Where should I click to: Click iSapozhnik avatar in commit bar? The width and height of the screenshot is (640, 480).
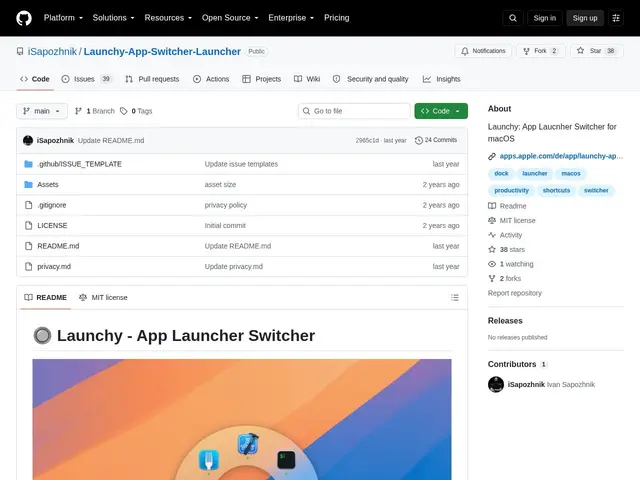(28, 140)
